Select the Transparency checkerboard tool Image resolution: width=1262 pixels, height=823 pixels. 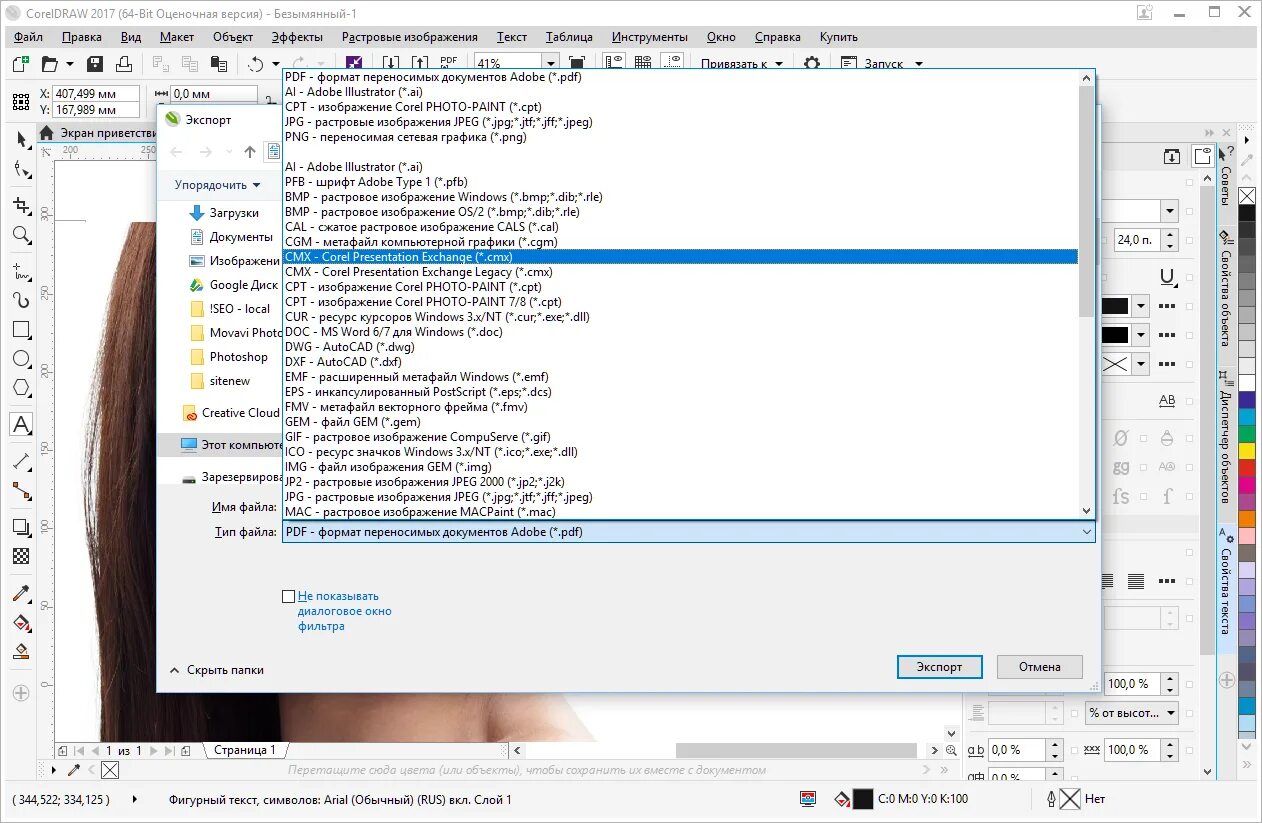pyautogui.click(x=20, y=556)
